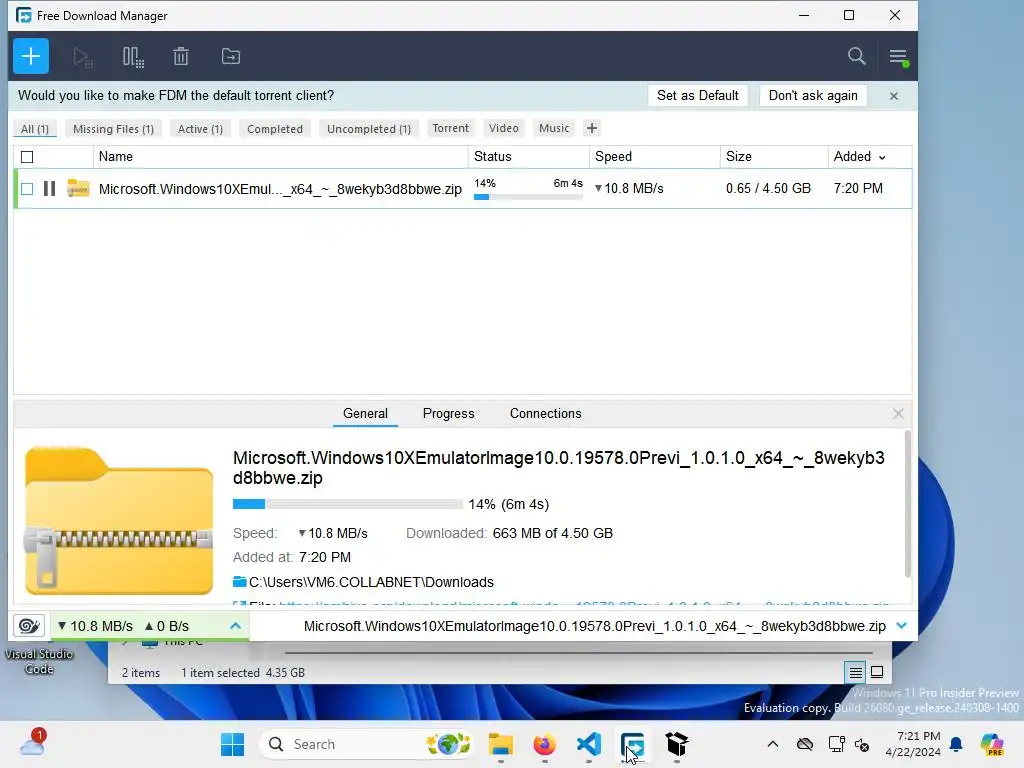Click the details panel vertical scrollbar
1024x768 pixels.
907,504
